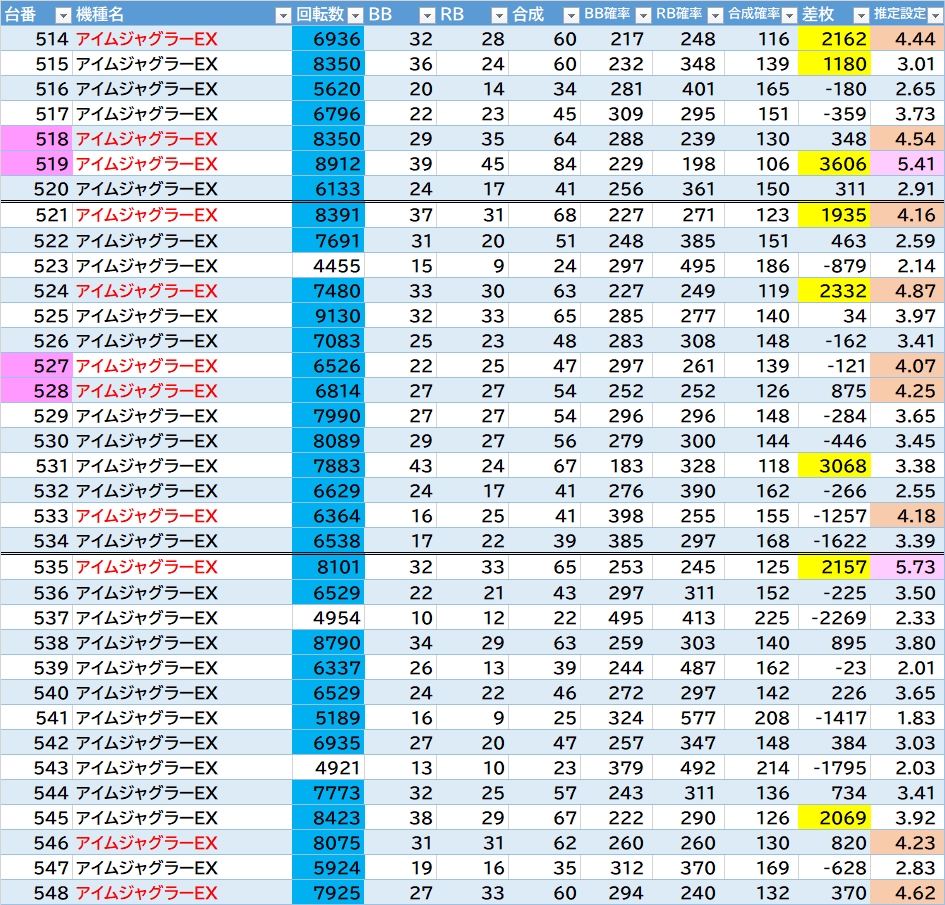Click the white 回転数 cell showing 4455
The height and width of the screenshot is (905, 945).
click(328, 266)
